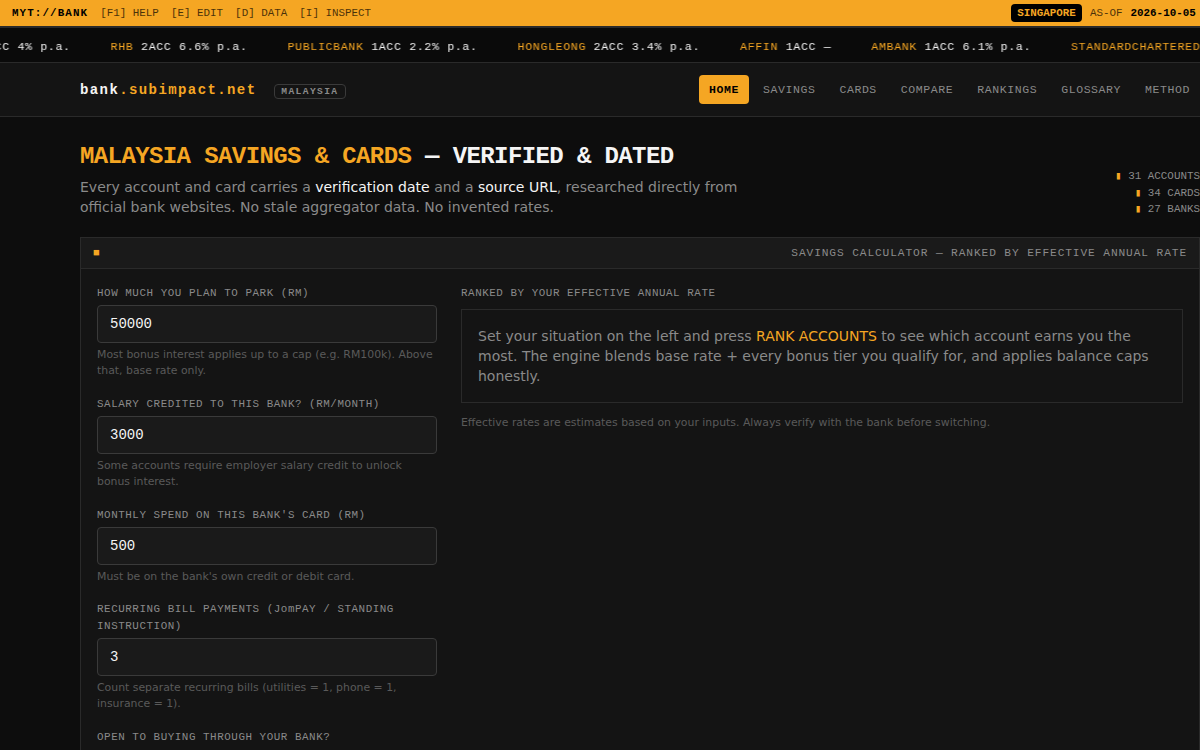Click 'OPEN TO BUYING THROUGH YOUR BANK?' label
1200x750 pixels.
(213, 737)
